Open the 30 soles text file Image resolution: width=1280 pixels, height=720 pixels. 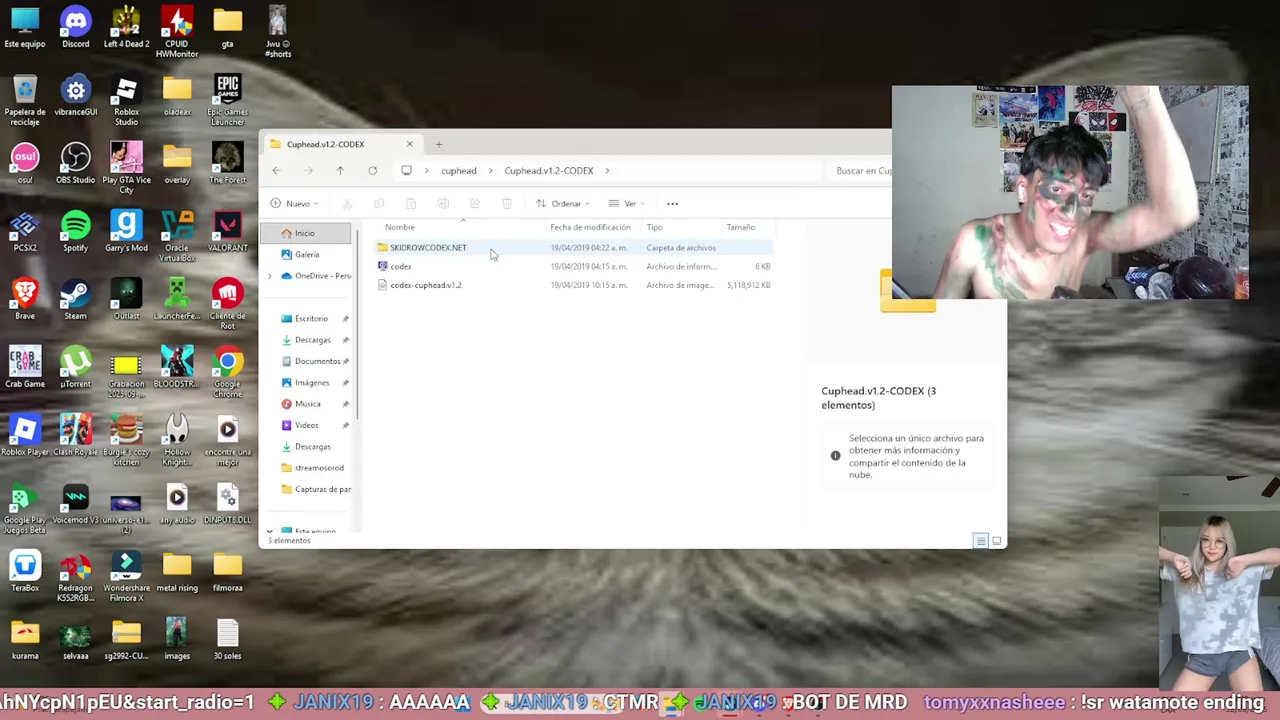click(227, 639)
